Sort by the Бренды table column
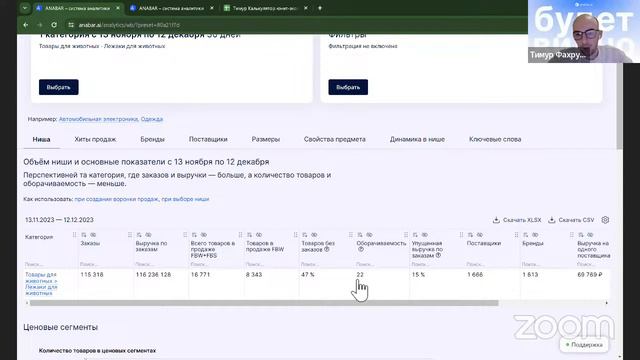This screenshot has width=640, height=360. click(526, 235)
